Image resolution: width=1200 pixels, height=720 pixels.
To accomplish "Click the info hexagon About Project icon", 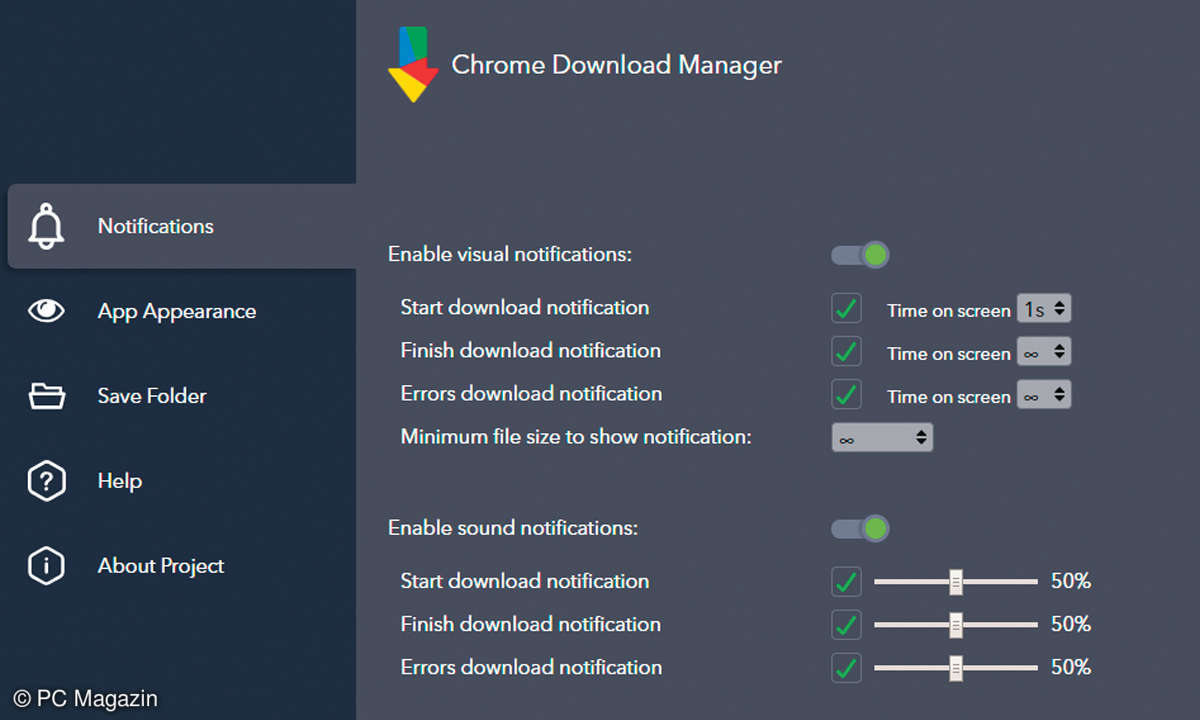I will click(x=46, y=566).
